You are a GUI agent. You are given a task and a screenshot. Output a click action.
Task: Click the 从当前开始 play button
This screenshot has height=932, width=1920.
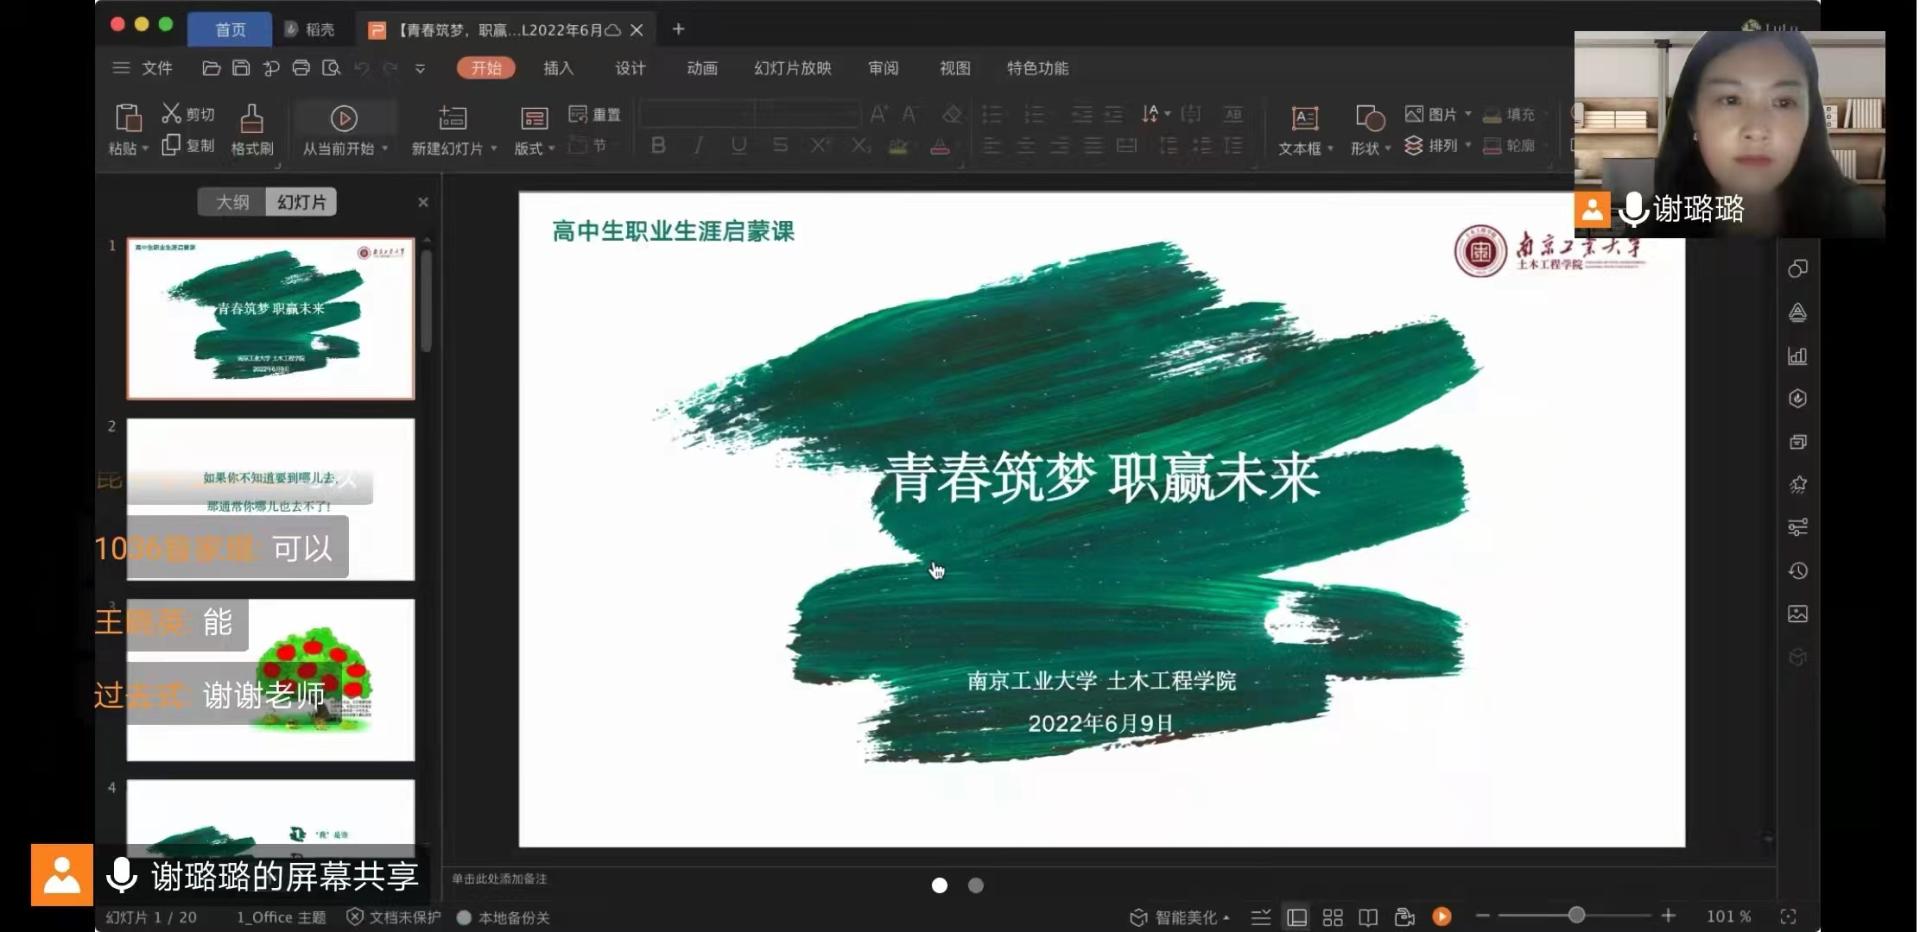[343, 119]
